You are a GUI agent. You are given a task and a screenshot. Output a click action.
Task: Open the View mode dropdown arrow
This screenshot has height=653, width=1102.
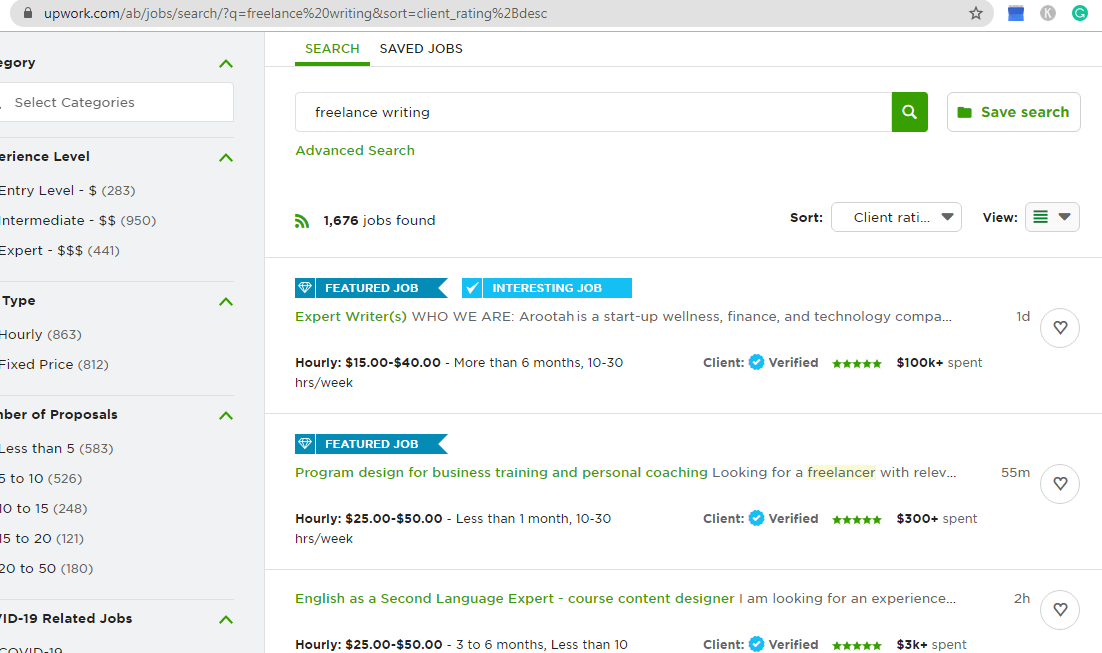(1065, 217)
